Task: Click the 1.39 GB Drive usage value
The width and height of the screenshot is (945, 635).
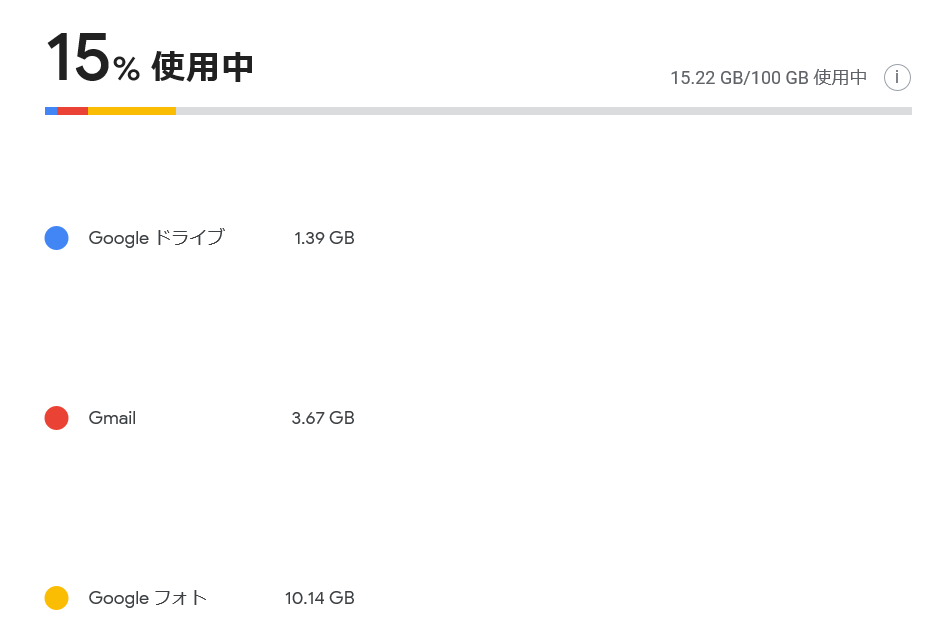Action: coord(324,238)
